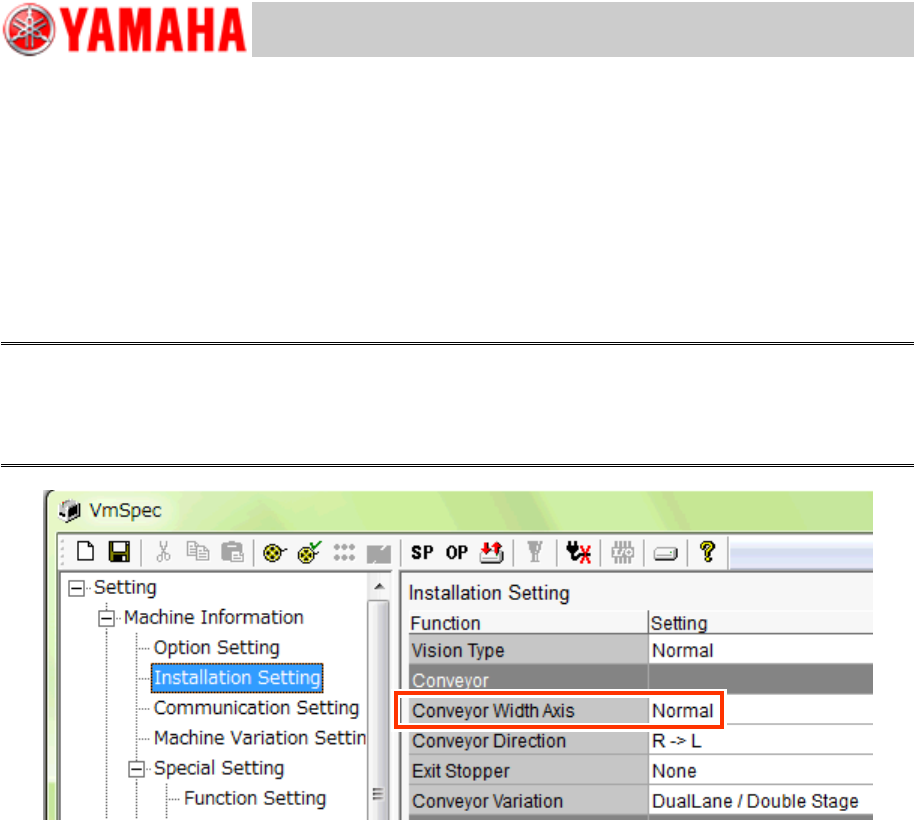Screen dimensions: 914x820
Task: Collapse the Machine Information node
Action: coord(106,618)
